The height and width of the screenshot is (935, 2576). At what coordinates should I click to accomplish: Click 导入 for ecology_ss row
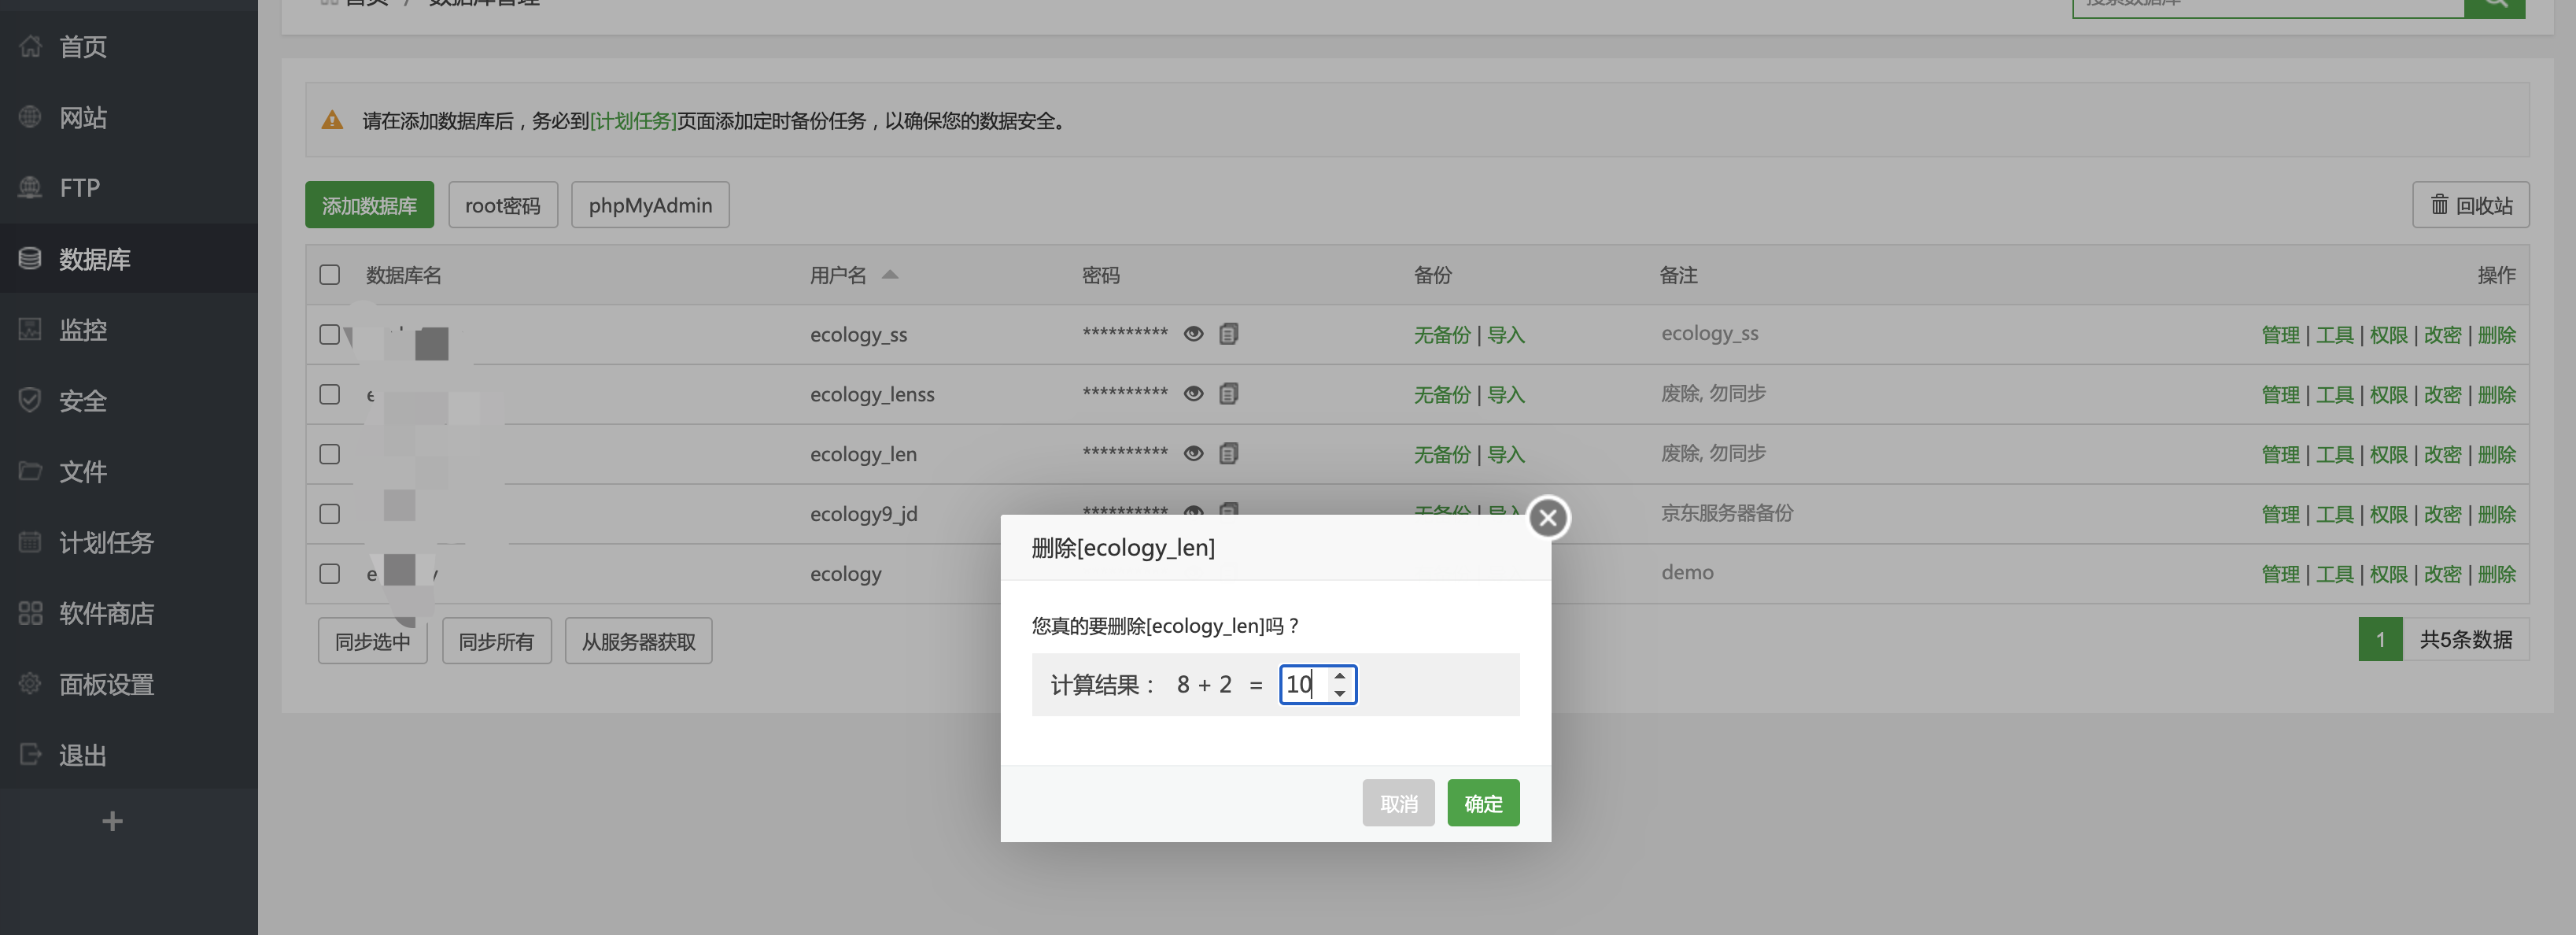(1506, 335)
